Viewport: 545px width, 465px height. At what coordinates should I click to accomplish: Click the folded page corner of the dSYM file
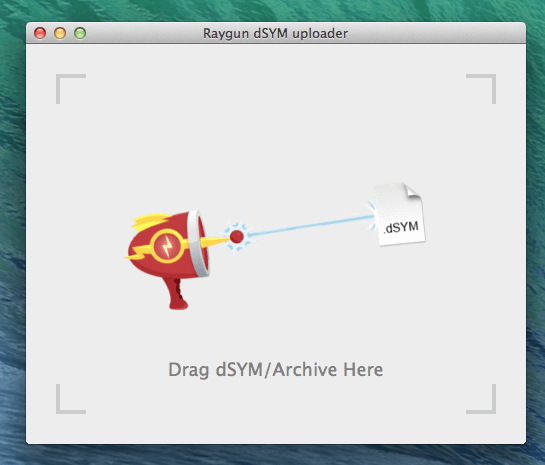[412, 191]
